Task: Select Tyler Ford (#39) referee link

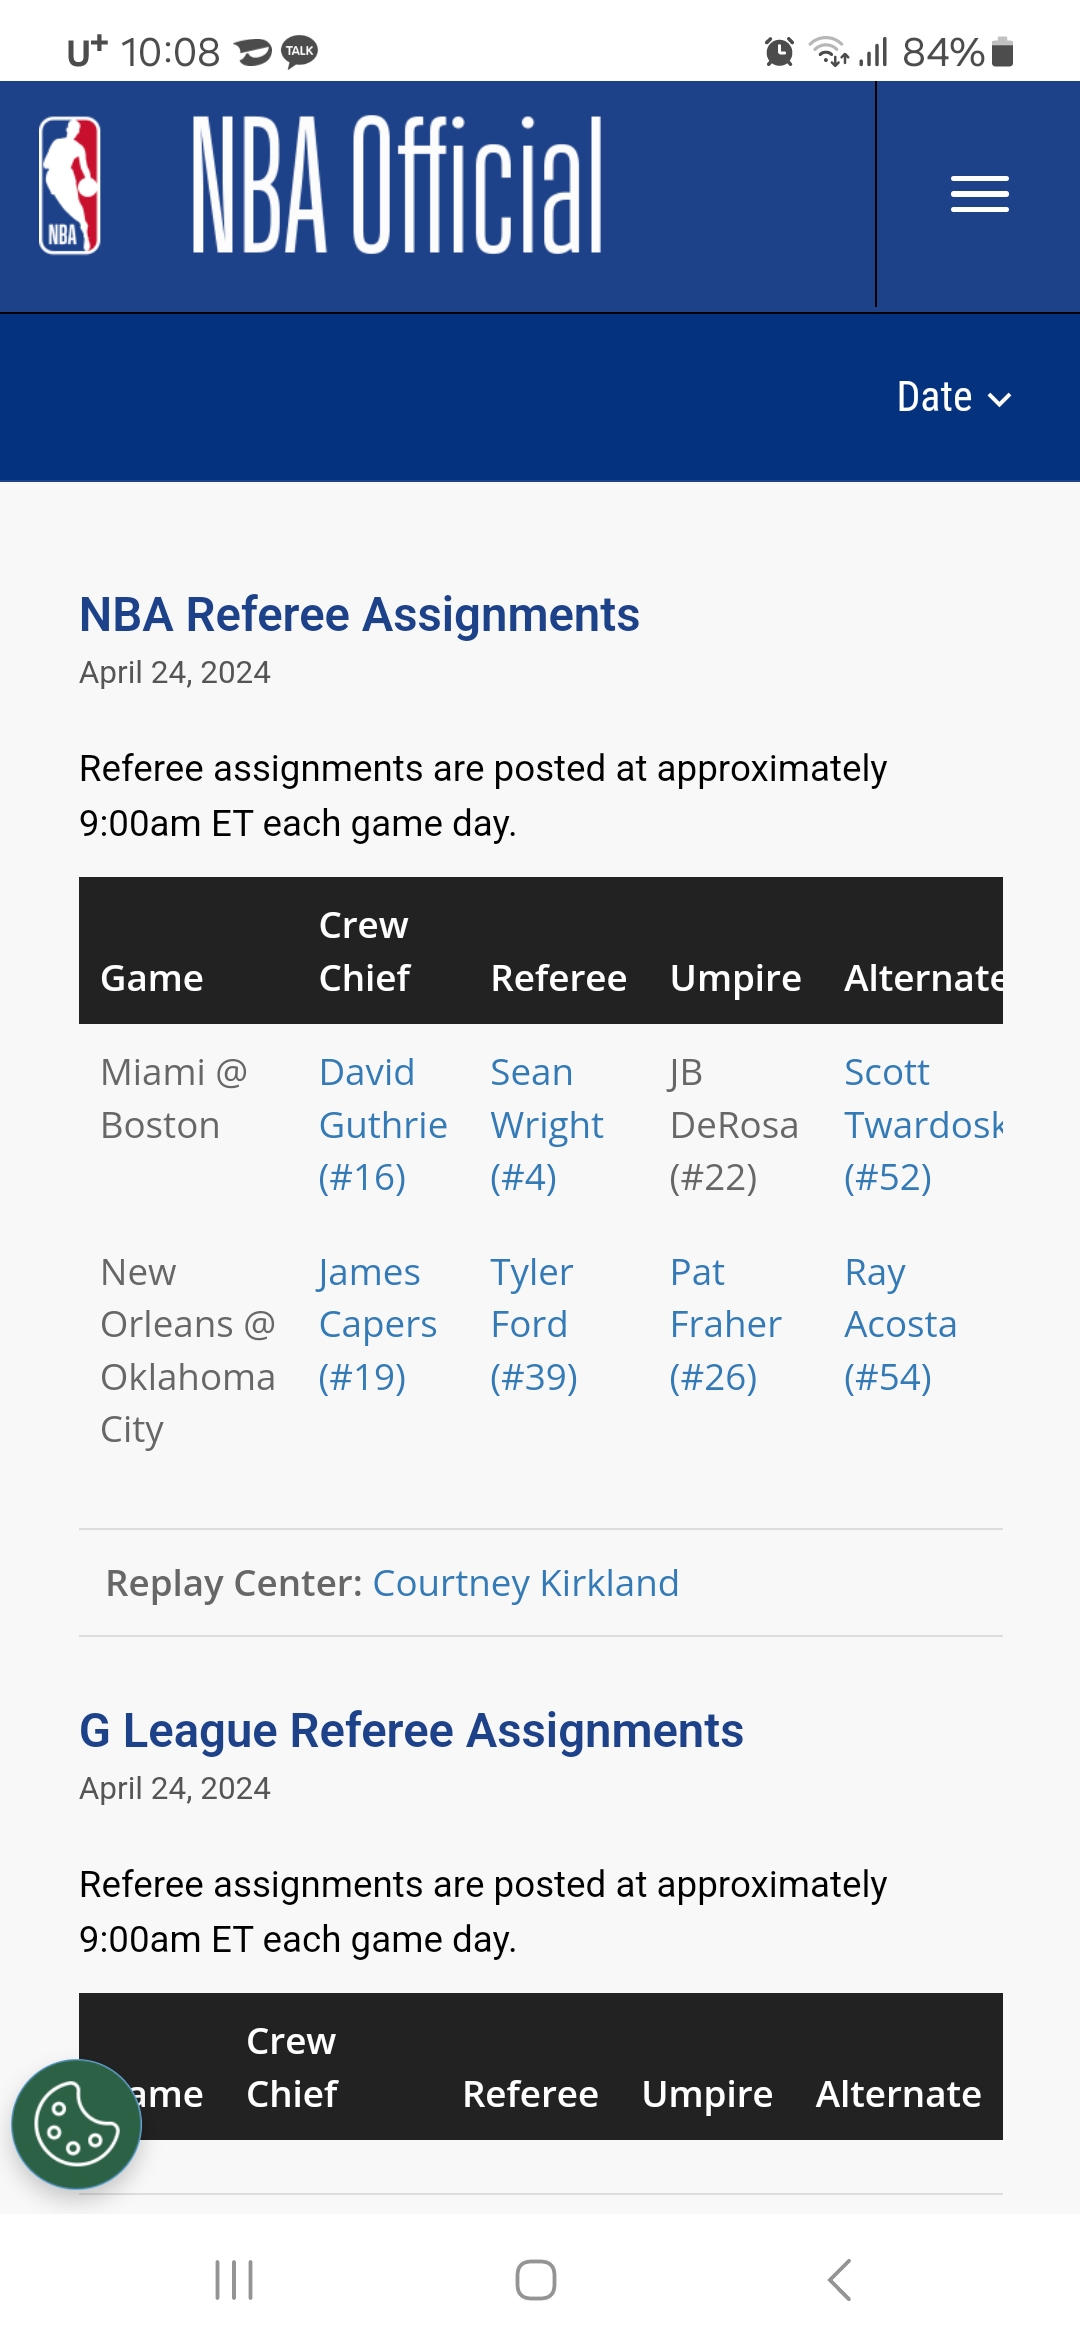Action: click(x=534, y=1325)
